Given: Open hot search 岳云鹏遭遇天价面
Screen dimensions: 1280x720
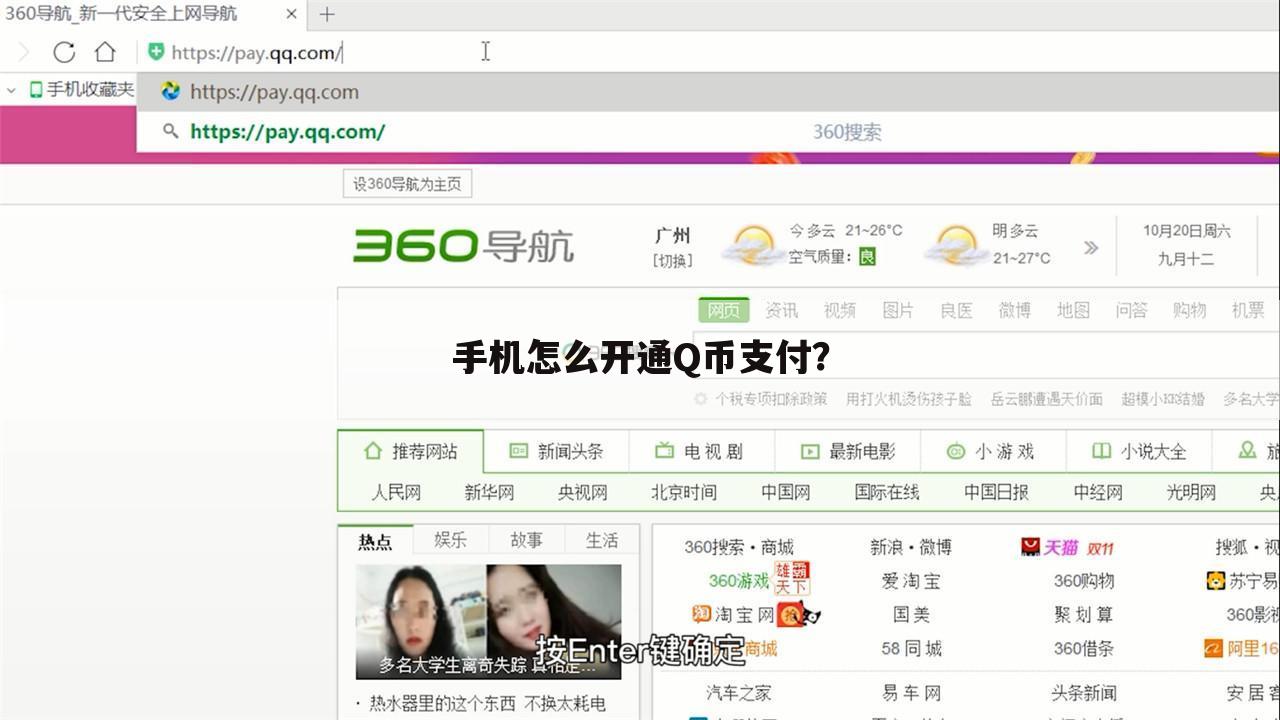Looking at the screenshot, I should point(1046,399).
